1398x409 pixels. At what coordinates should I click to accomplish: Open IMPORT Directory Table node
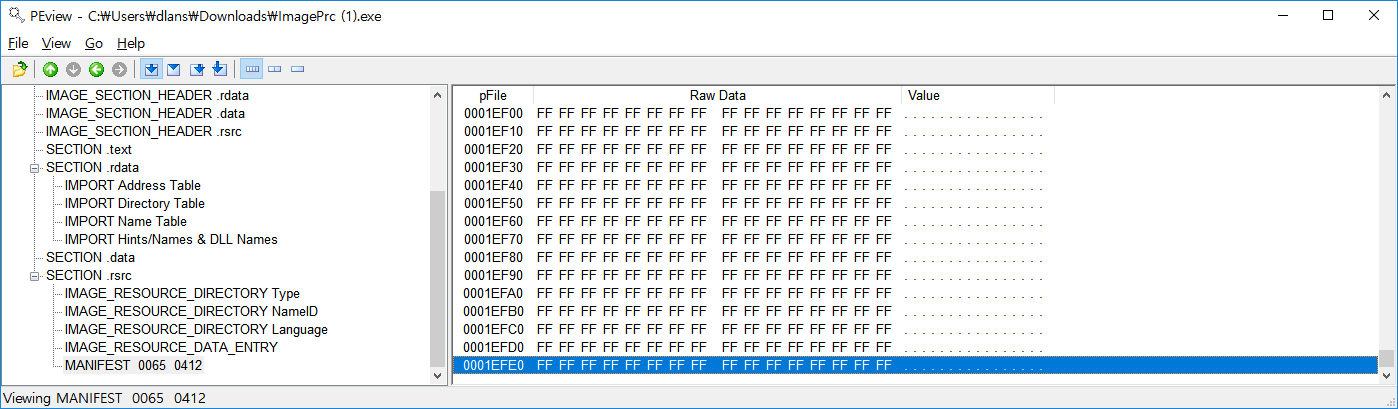click(135, 203)
